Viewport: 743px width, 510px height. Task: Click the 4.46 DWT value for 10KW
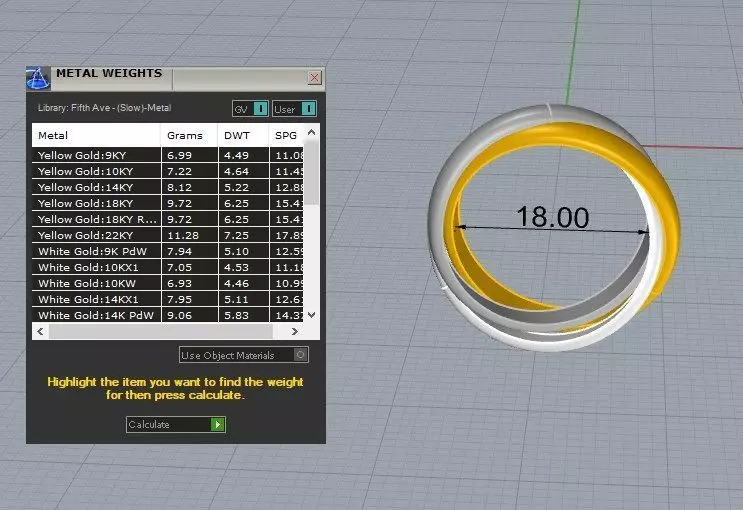236,284
